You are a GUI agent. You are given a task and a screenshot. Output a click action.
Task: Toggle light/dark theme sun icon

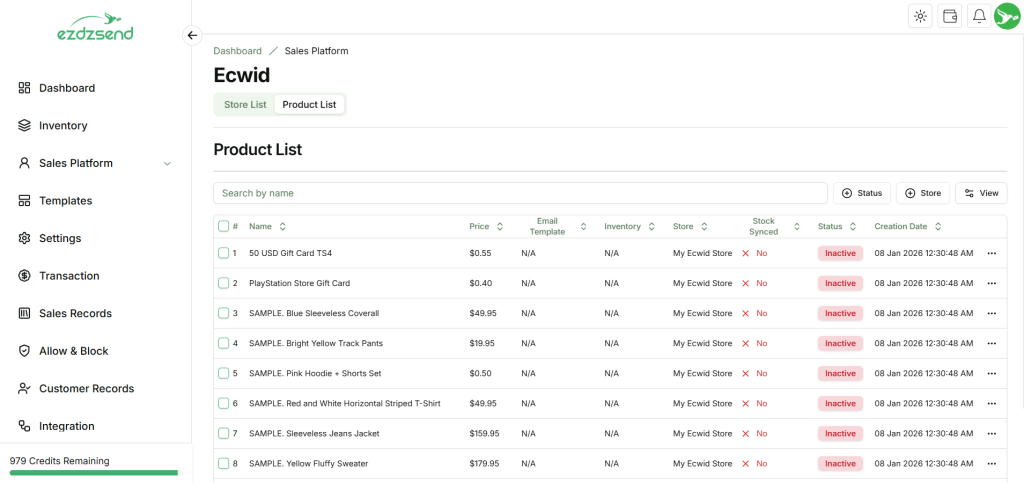(920, 16)
